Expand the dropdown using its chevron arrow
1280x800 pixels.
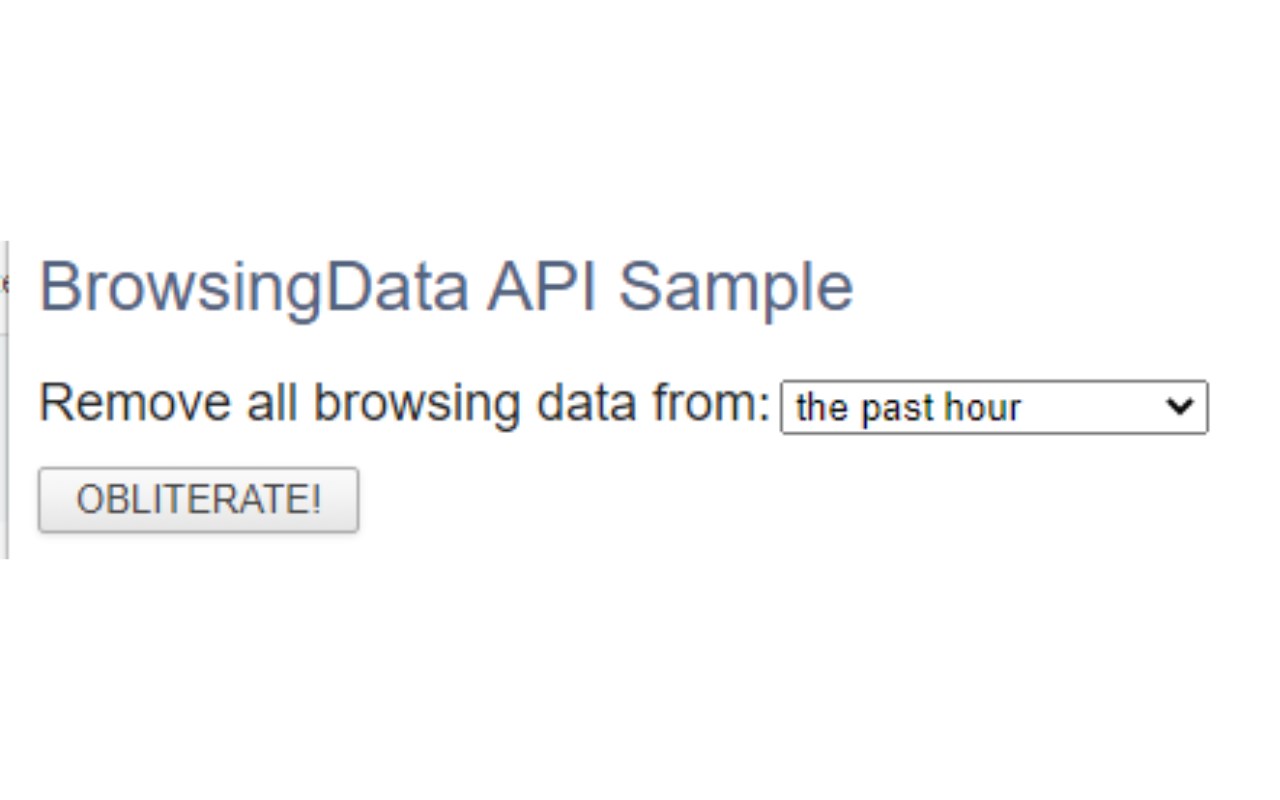point(1180,406)
